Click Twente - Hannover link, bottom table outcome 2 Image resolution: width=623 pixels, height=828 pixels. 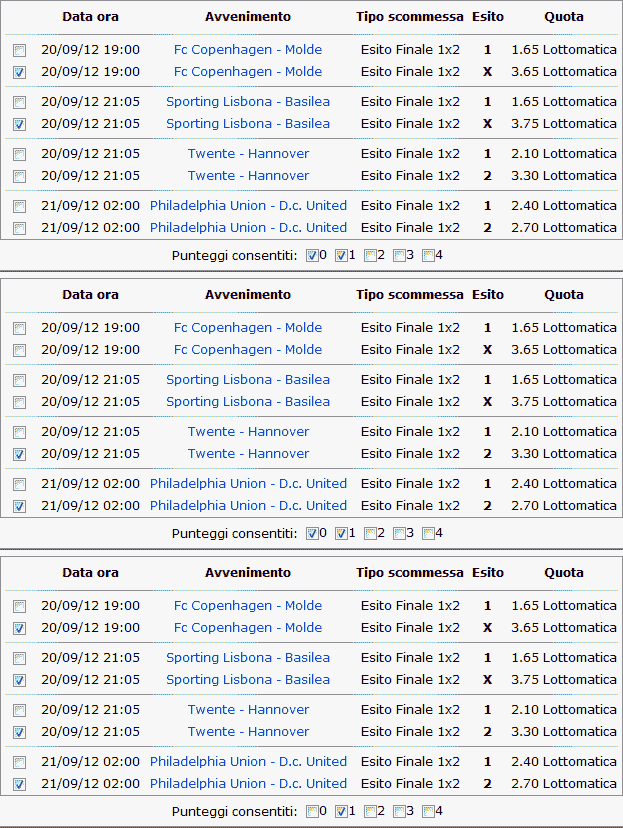coord(248,732)
